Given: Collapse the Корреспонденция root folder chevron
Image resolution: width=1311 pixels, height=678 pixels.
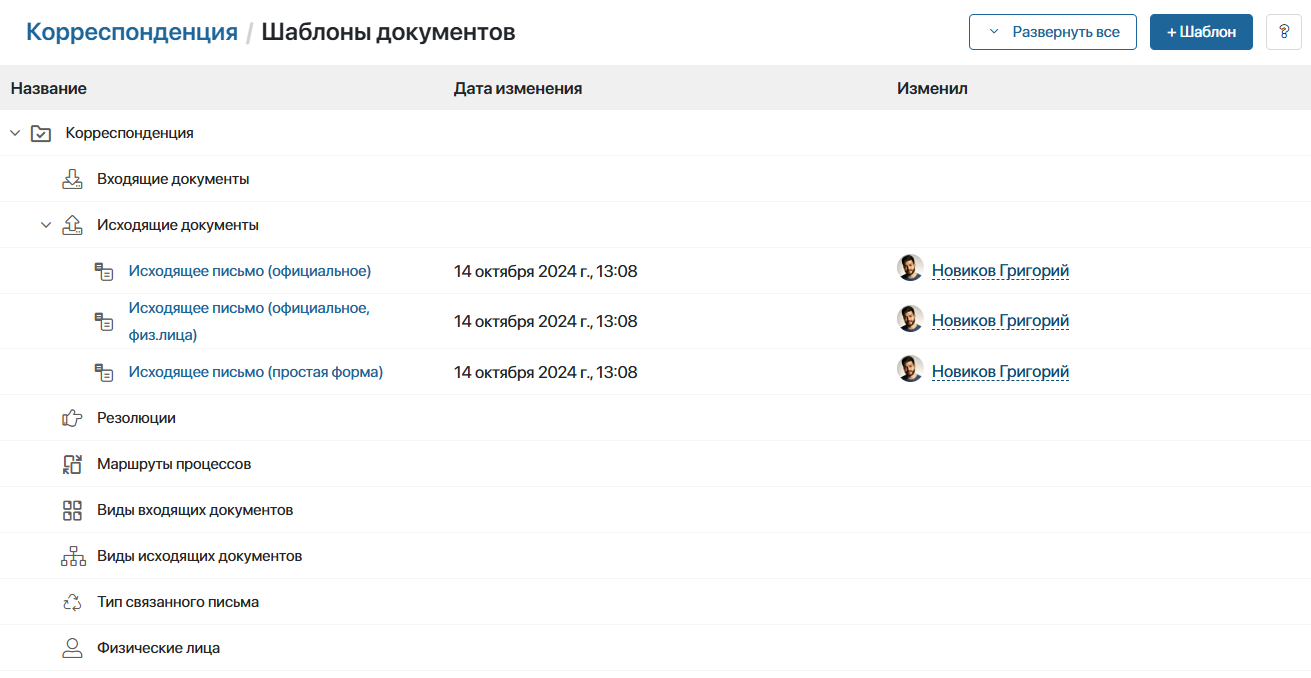Looking at the screenshot, I should point(15,133).
